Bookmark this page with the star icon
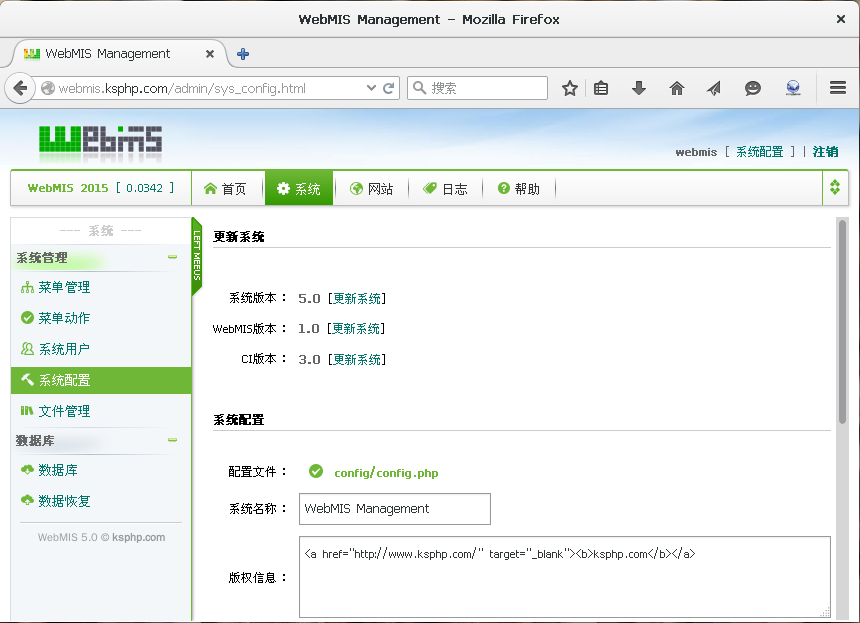Image resolution: width=860 pixels, height=623 pixels. point(570,88)
